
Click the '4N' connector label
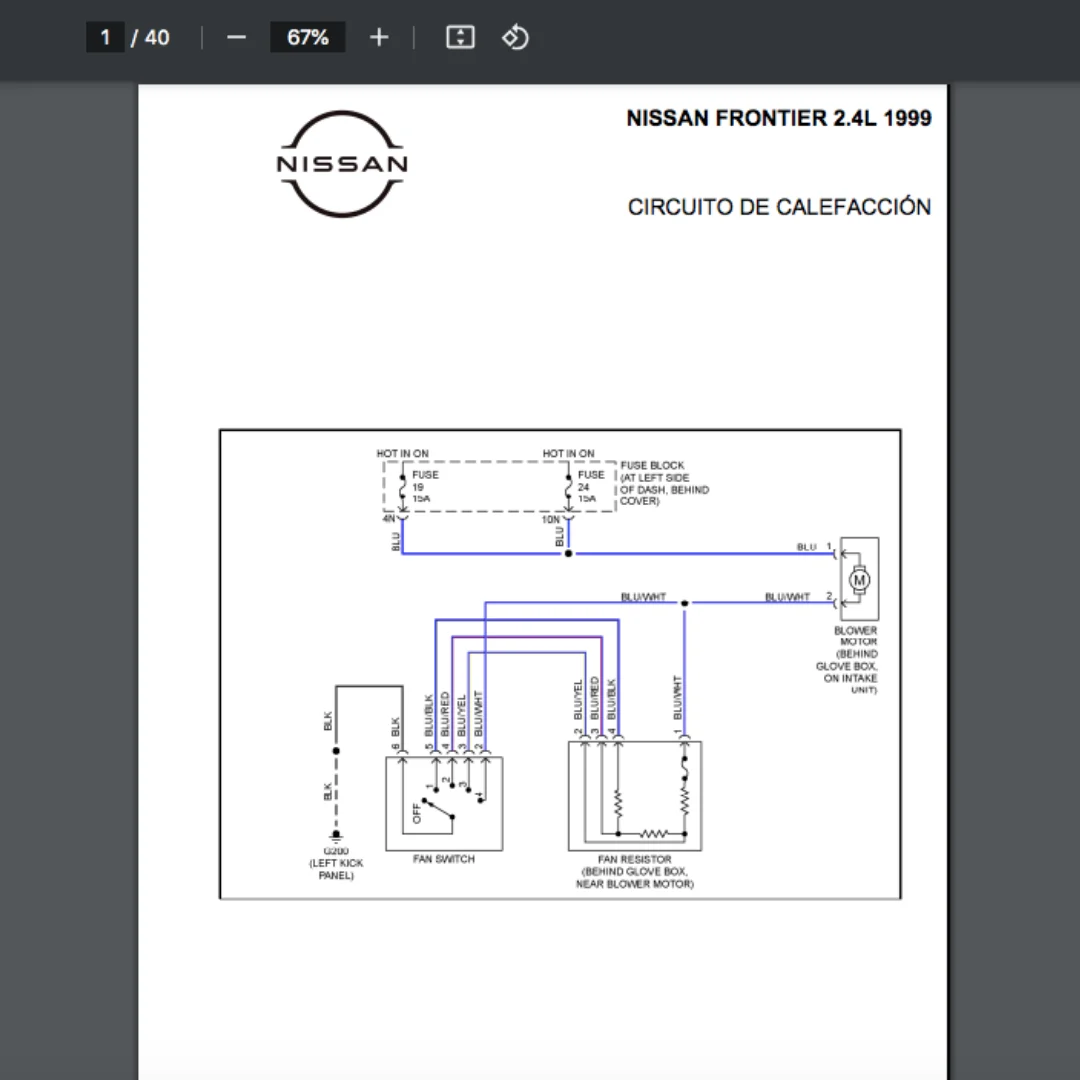(388, 518)
